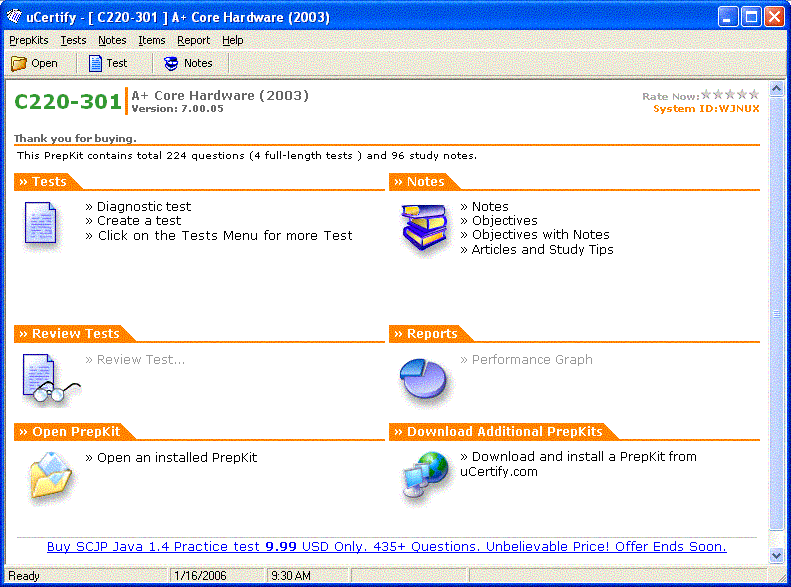
Task: Click the Test toolbar label
Action: 117,64
